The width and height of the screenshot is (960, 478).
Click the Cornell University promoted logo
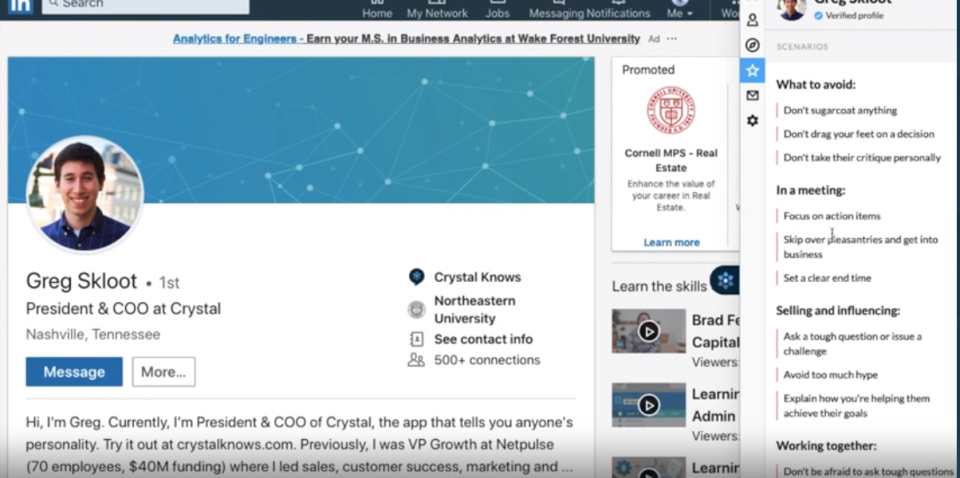pos(671,110)
